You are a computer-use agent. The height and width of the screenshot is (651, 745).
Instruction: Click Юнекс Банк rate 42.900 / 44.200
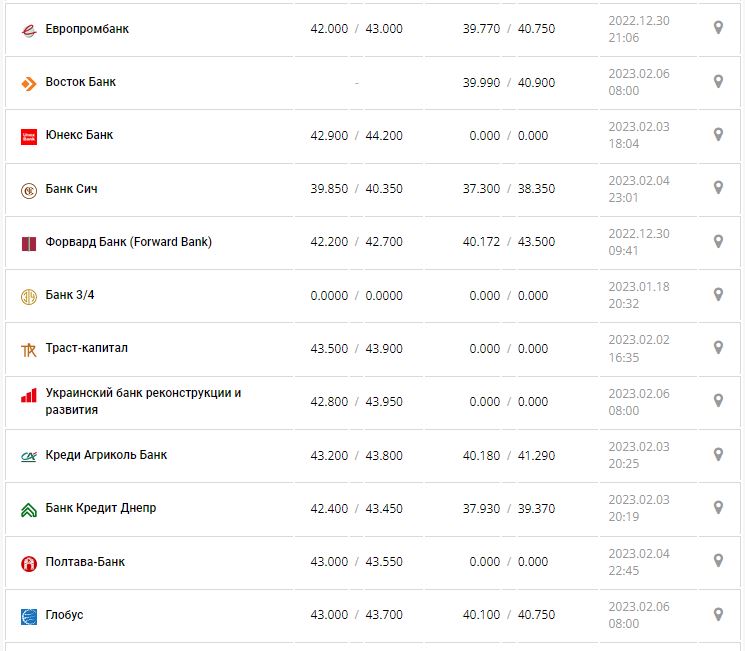coord(356,135)
